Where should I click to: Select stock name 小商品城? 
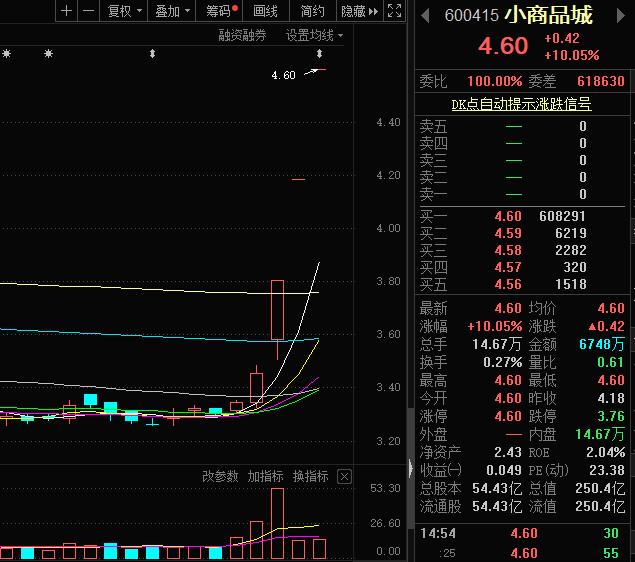click(549, 15)
